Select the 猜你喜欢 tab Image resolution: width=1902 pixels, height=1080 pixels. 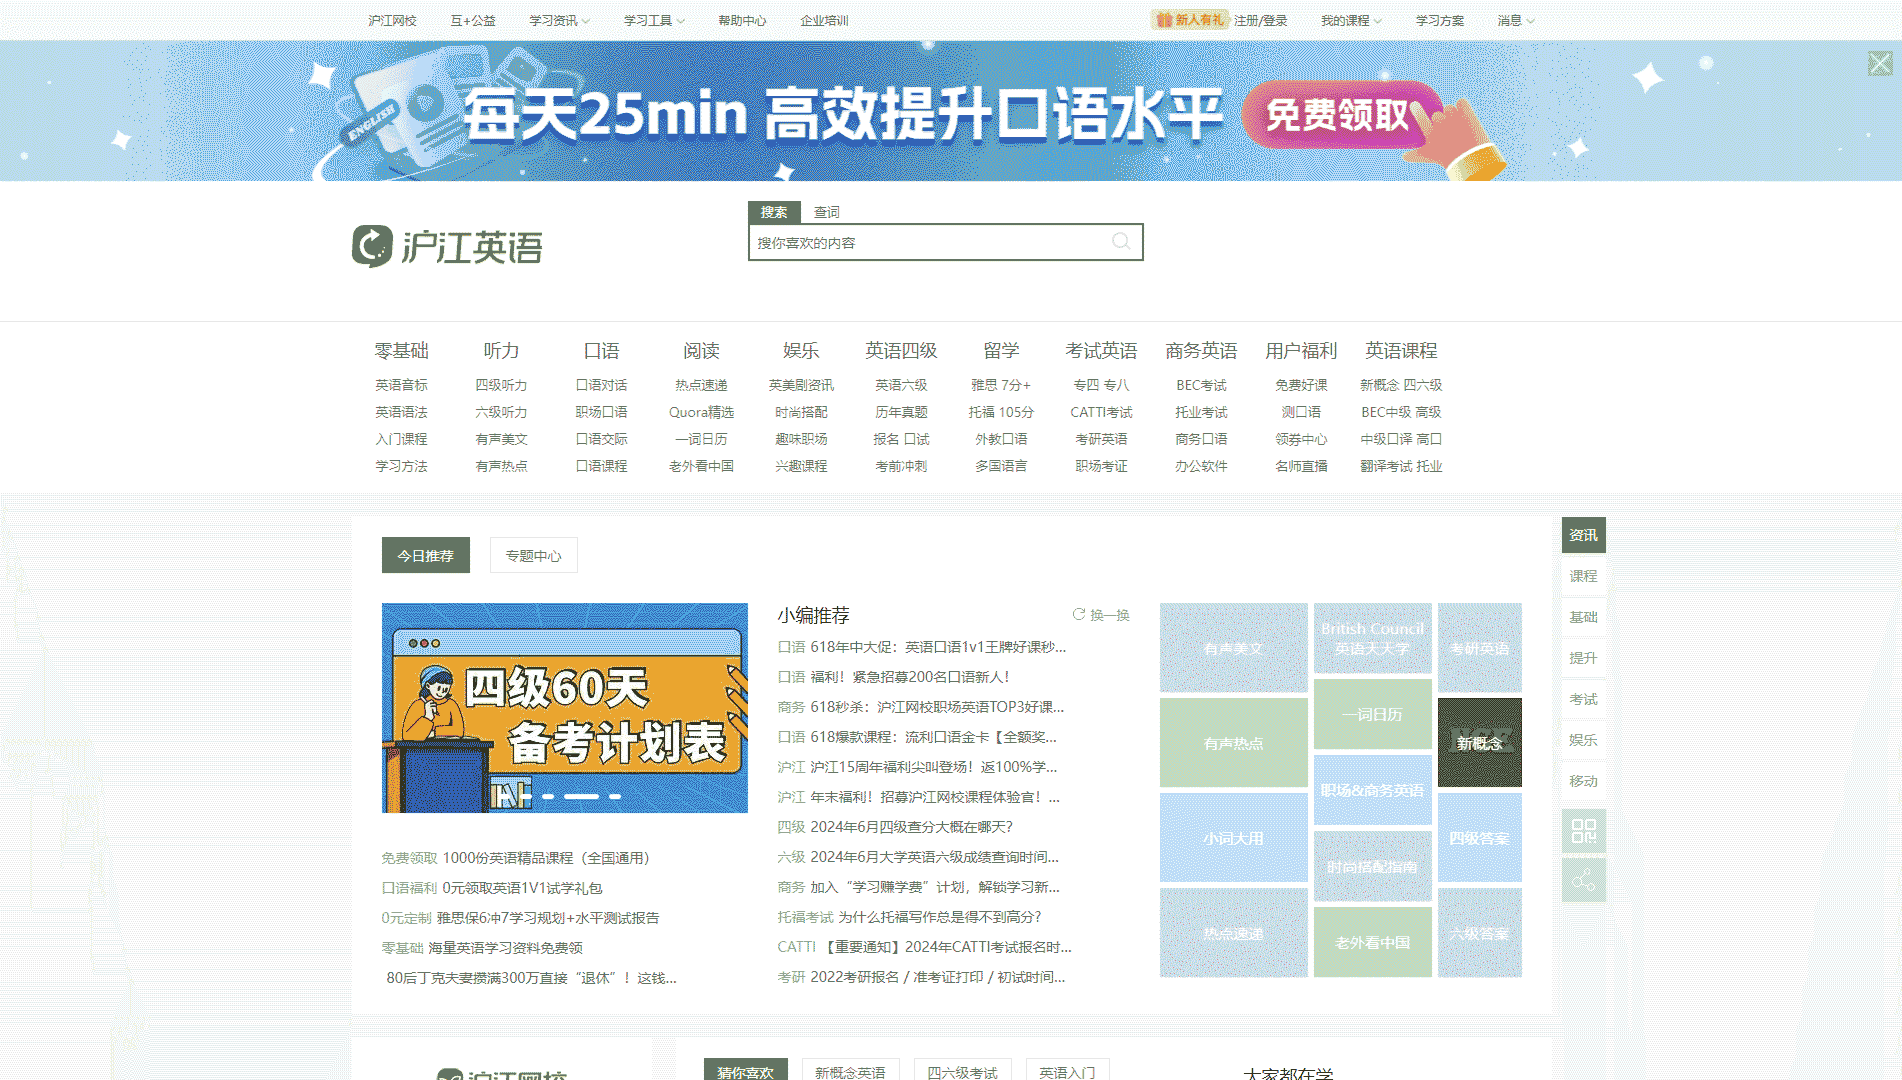coord(746,1070)
